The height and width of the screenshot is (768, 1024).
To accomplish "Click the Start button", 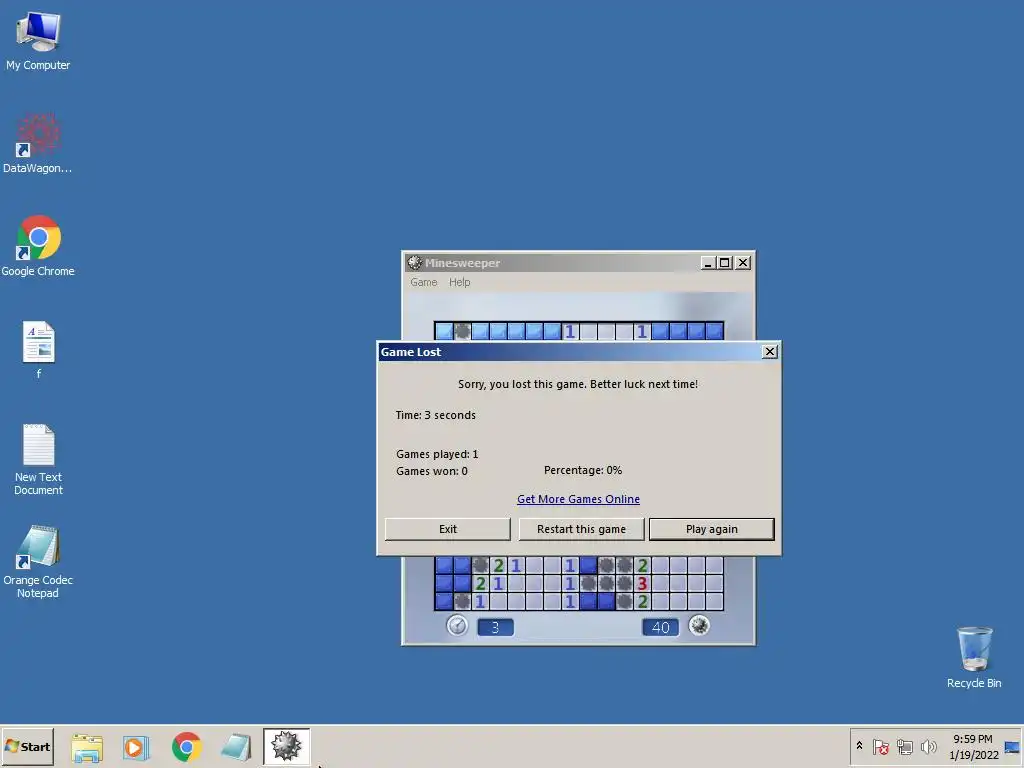I will 27,746.
